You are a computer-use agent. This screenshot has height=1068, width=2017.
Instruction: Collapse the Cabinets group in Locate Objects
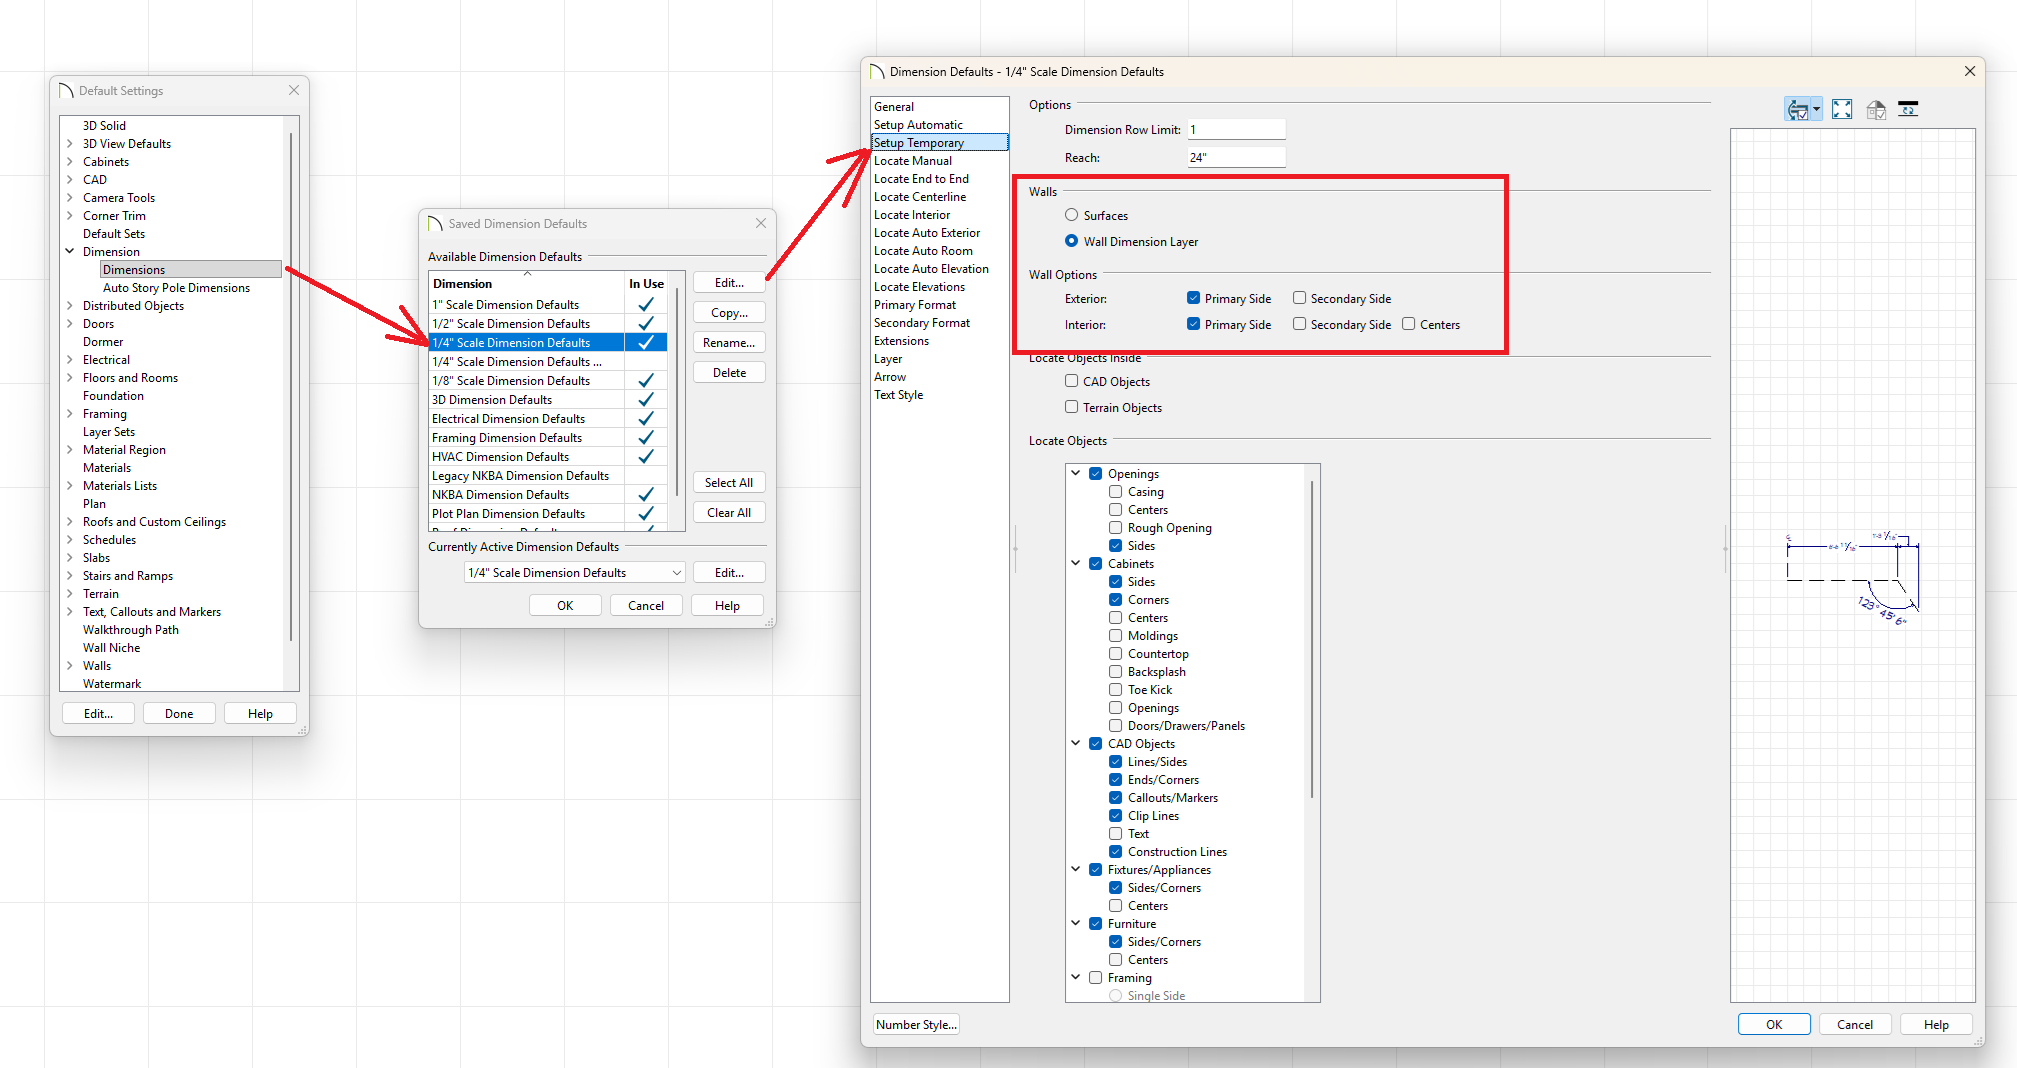(1076, 563)
